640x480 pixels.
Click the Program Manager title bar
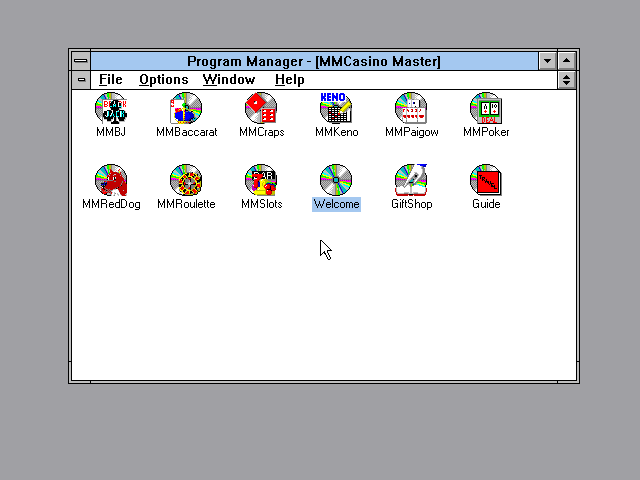coord(313,61)
